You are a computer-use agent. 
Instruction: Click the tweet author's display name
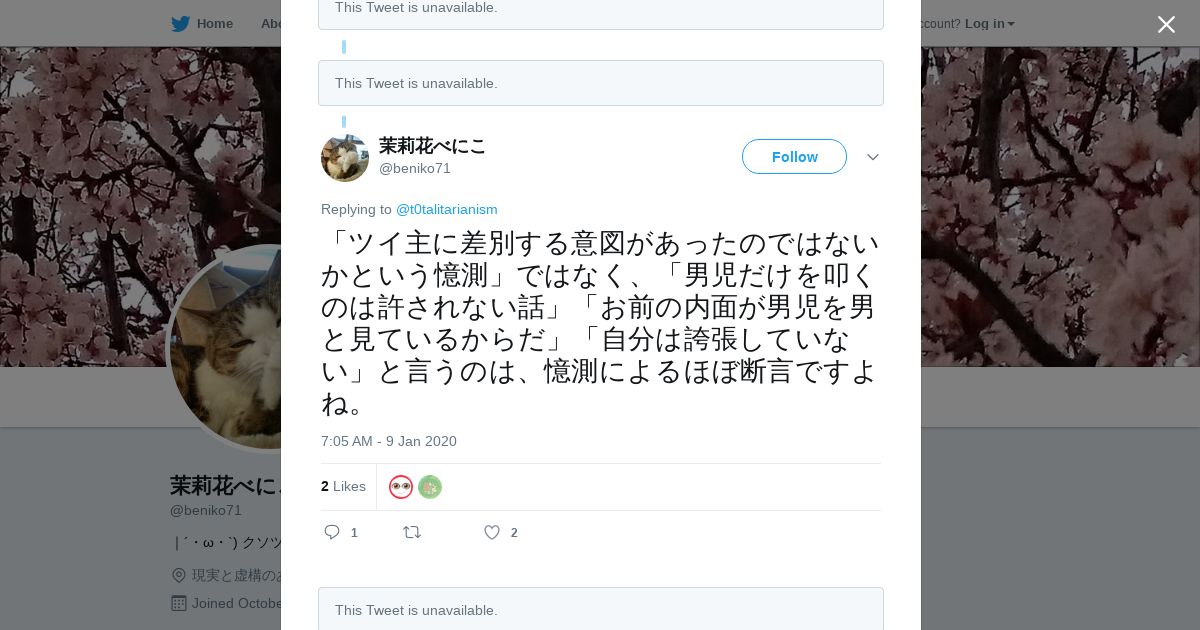pyautogui.click(x=432, y=146)
